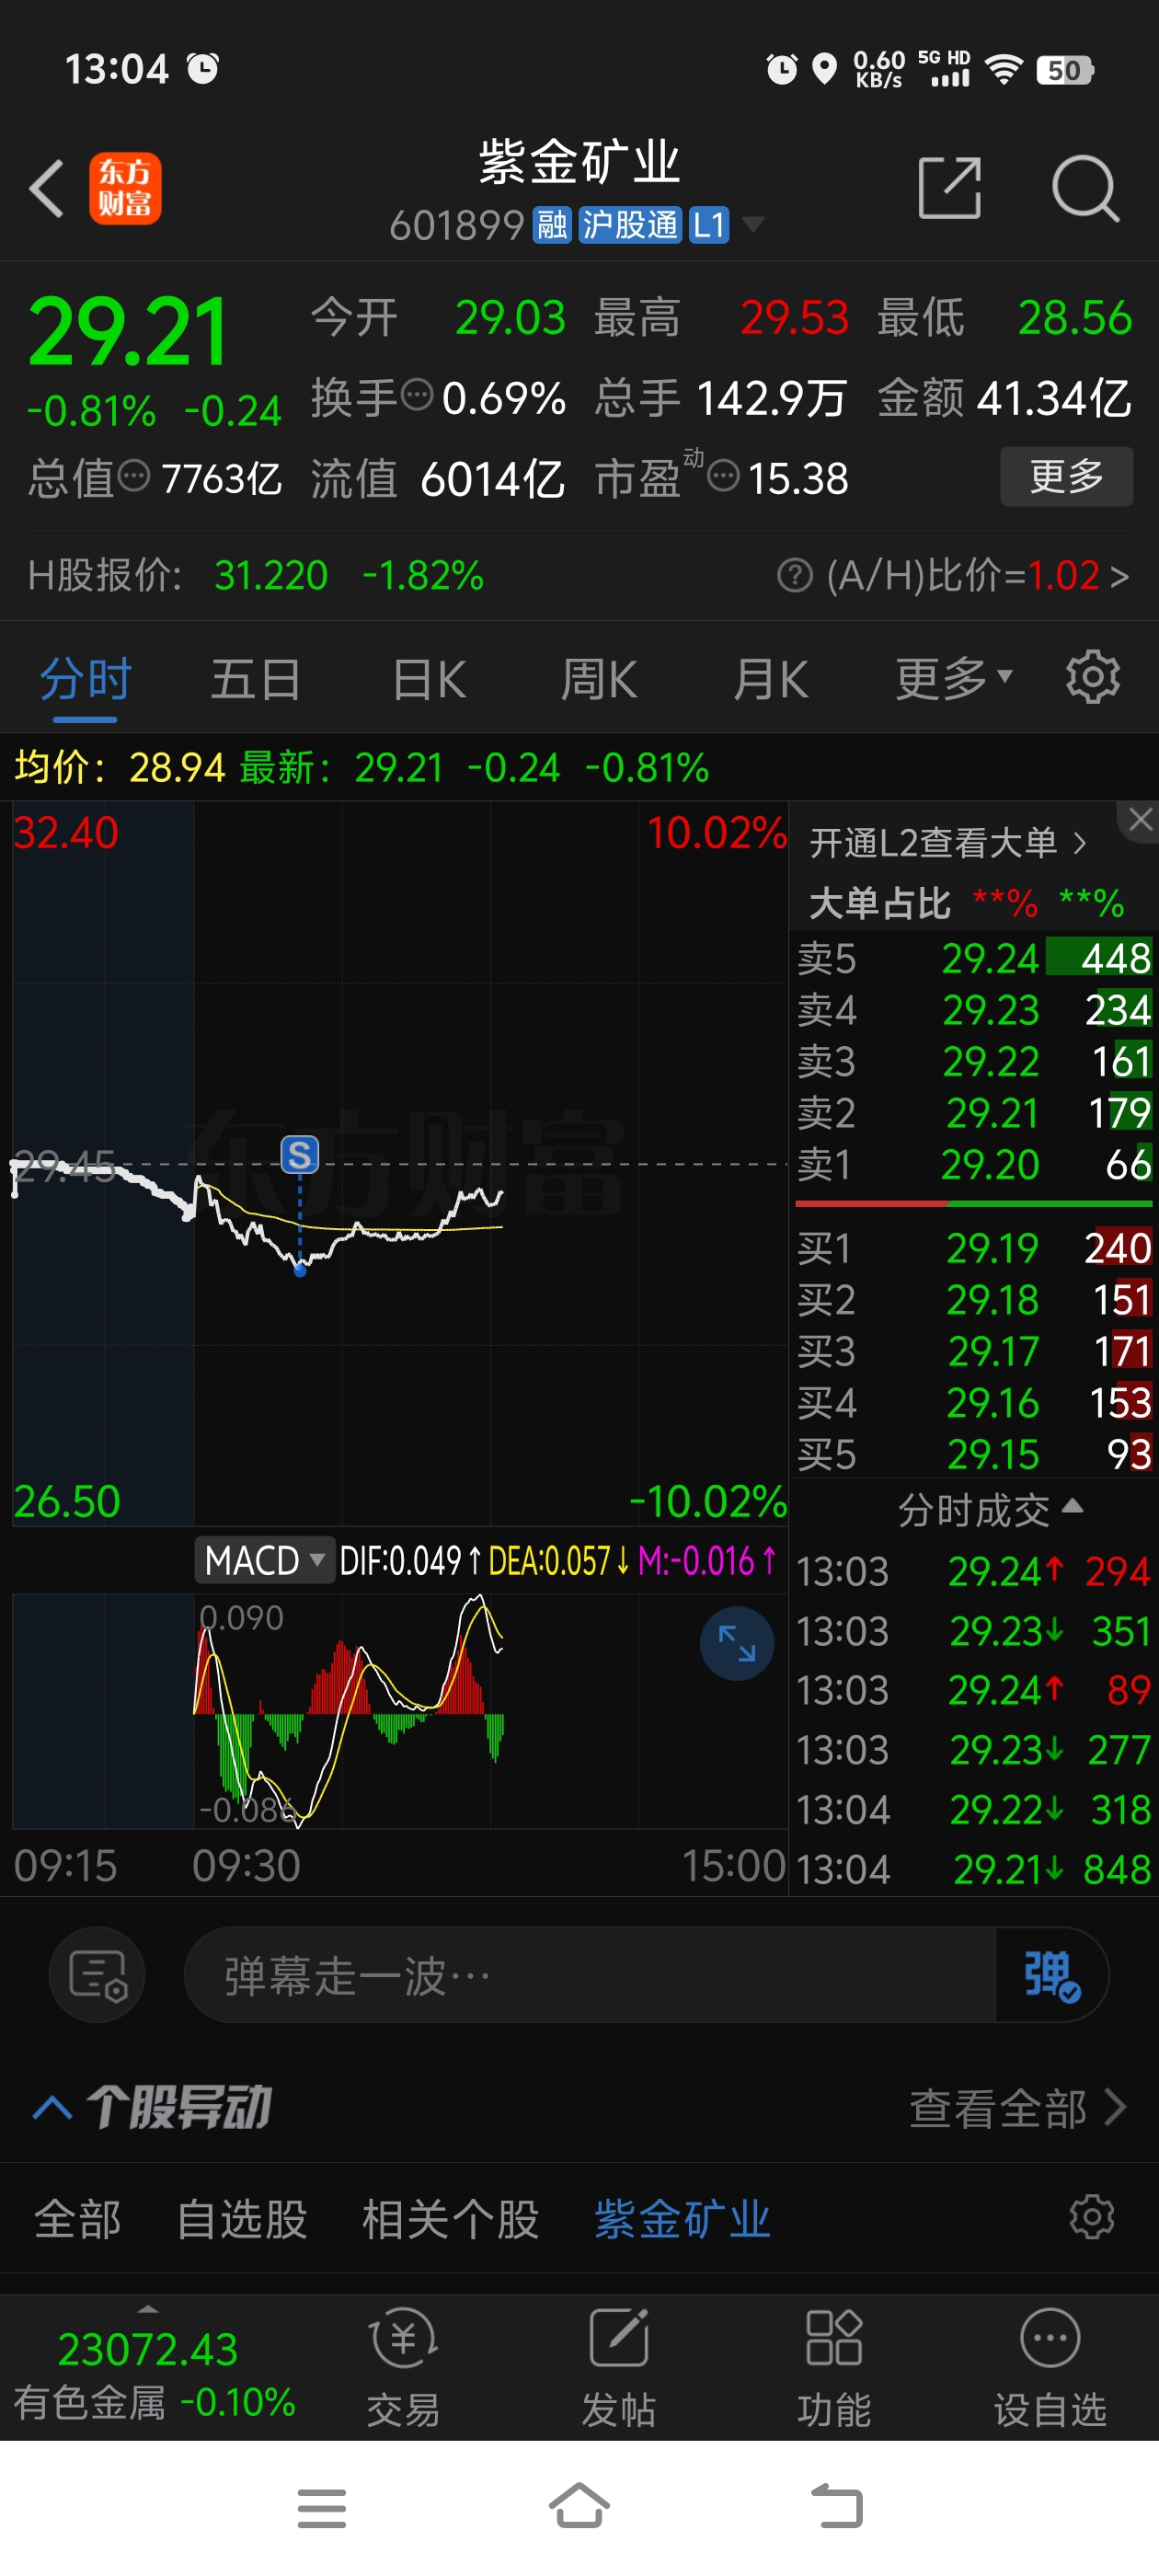1159x2576 pixels.
Task: Open Android recent apps menu button
Action: [321, 2508]
